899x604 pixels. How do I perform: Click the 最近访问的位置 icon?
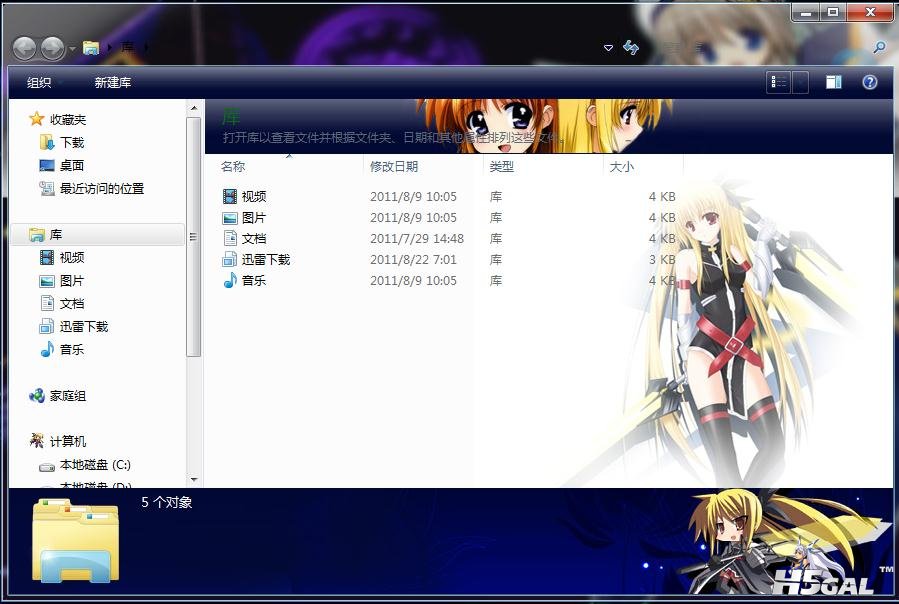[46, 188]
